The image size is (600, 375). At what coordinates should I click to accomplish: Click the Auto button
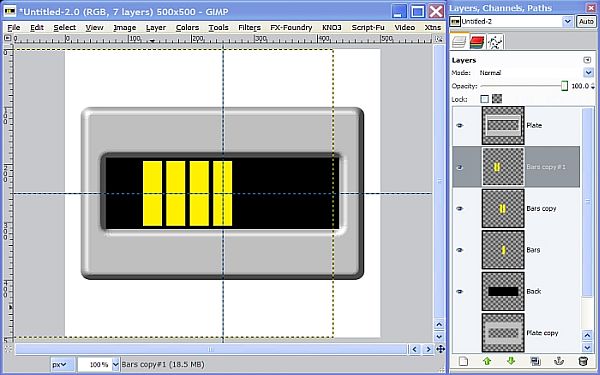tap(586, 22)
